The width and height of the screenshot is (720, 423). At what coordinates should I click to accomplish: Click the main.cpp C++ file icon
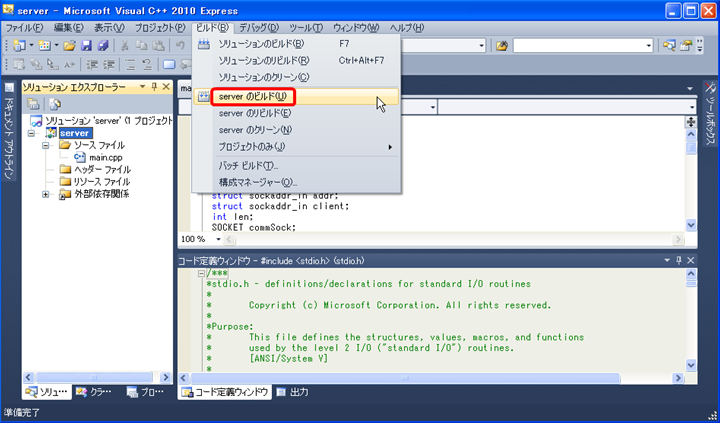pyautogui.click(x=79, y=157)
